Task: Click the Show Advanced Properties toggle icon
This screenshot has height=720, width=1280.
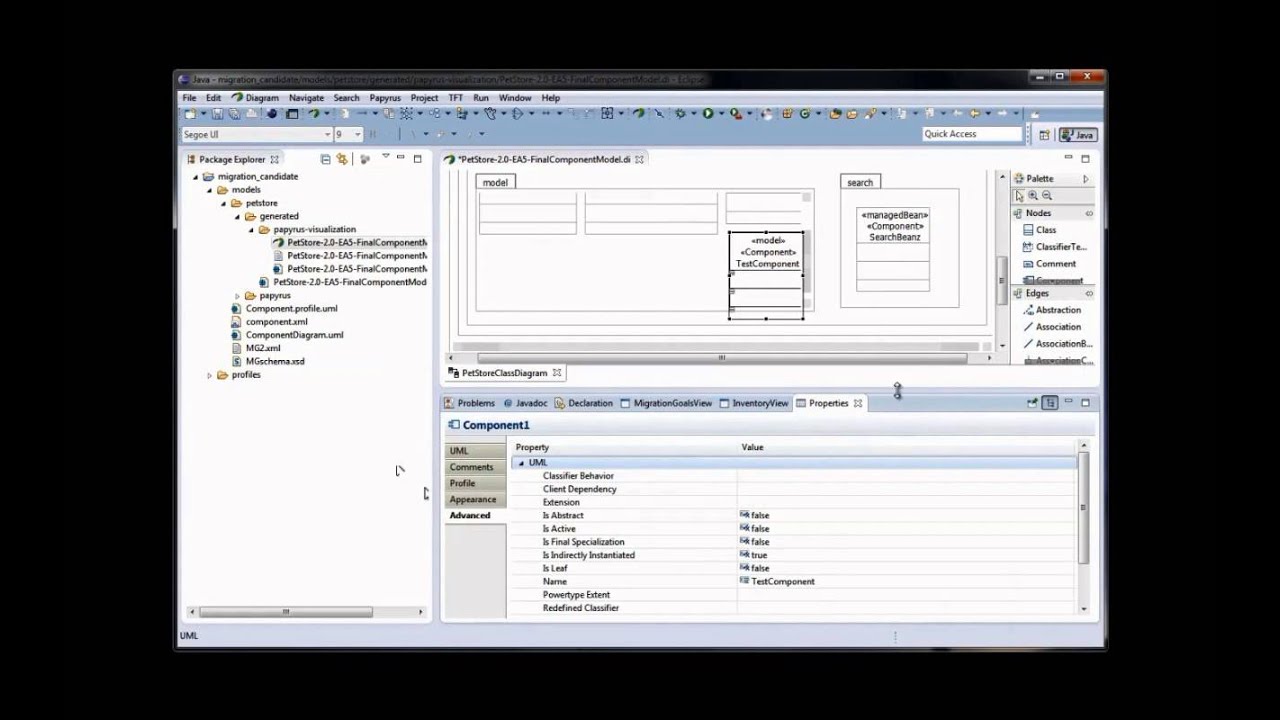Action: tap(1050, 403)
